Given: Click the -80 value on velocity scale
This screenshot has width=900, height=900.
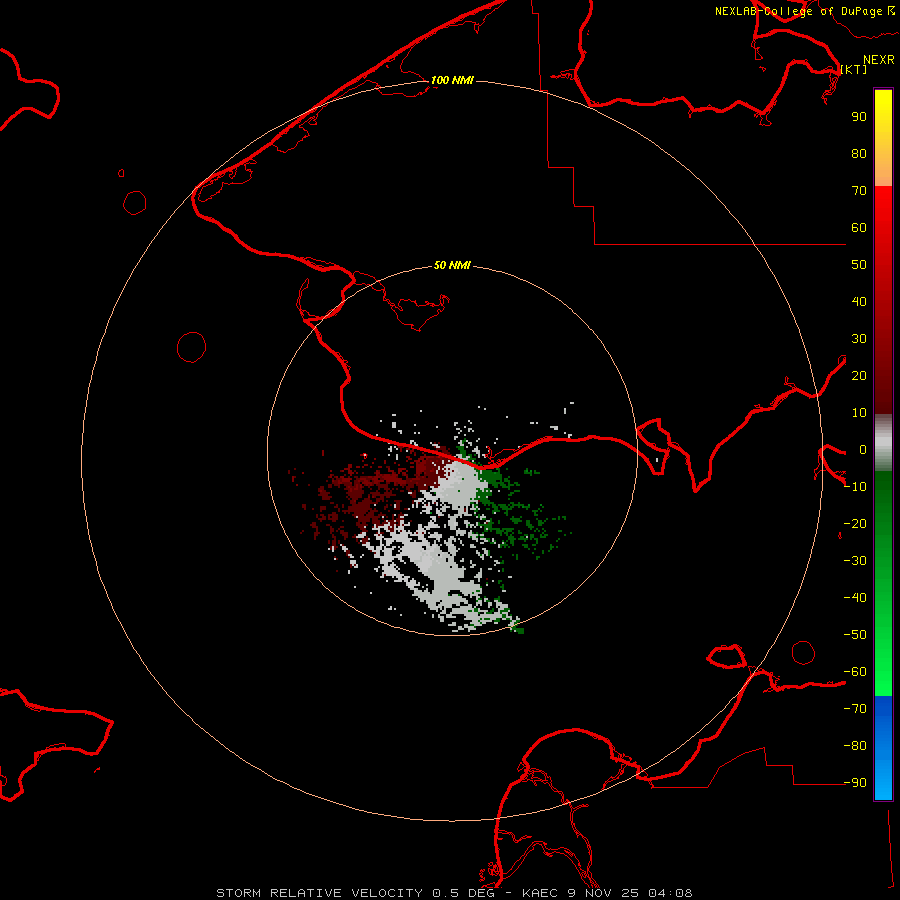Looking at the screenshot, I should pyautogui.click(x=855, y=746).
